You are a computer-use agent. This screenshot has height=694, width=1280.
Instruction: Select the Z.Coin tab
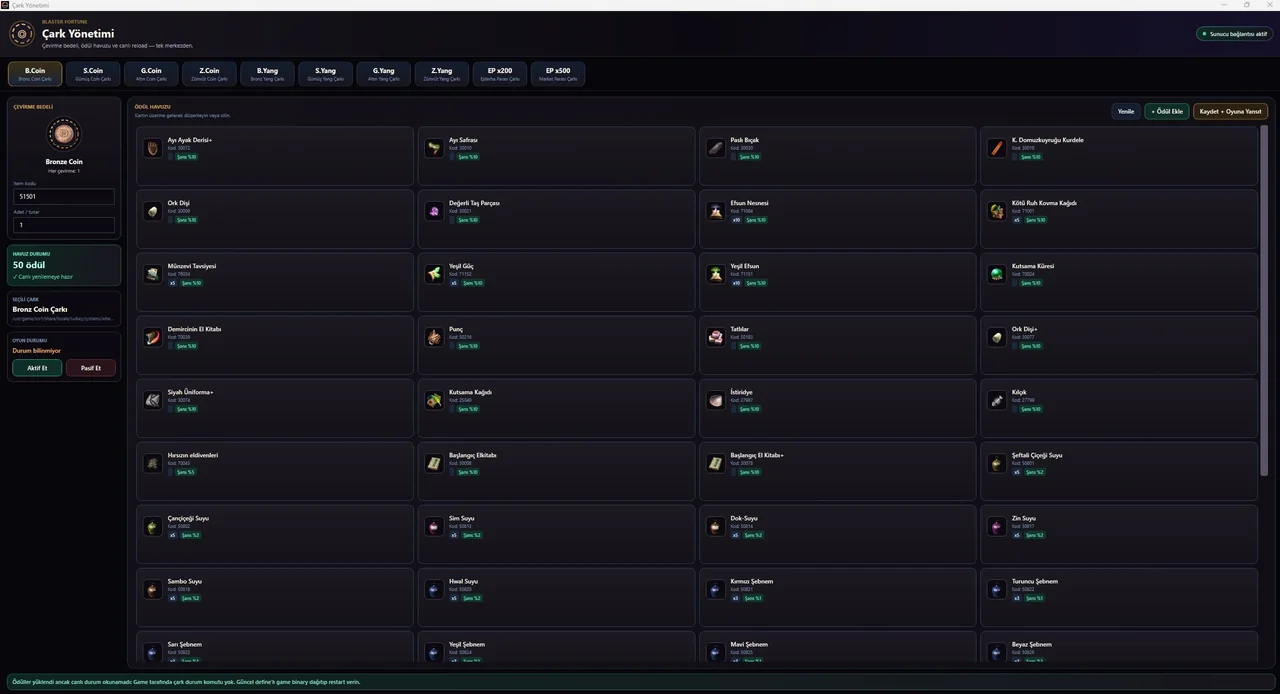(x=209, y=74)
